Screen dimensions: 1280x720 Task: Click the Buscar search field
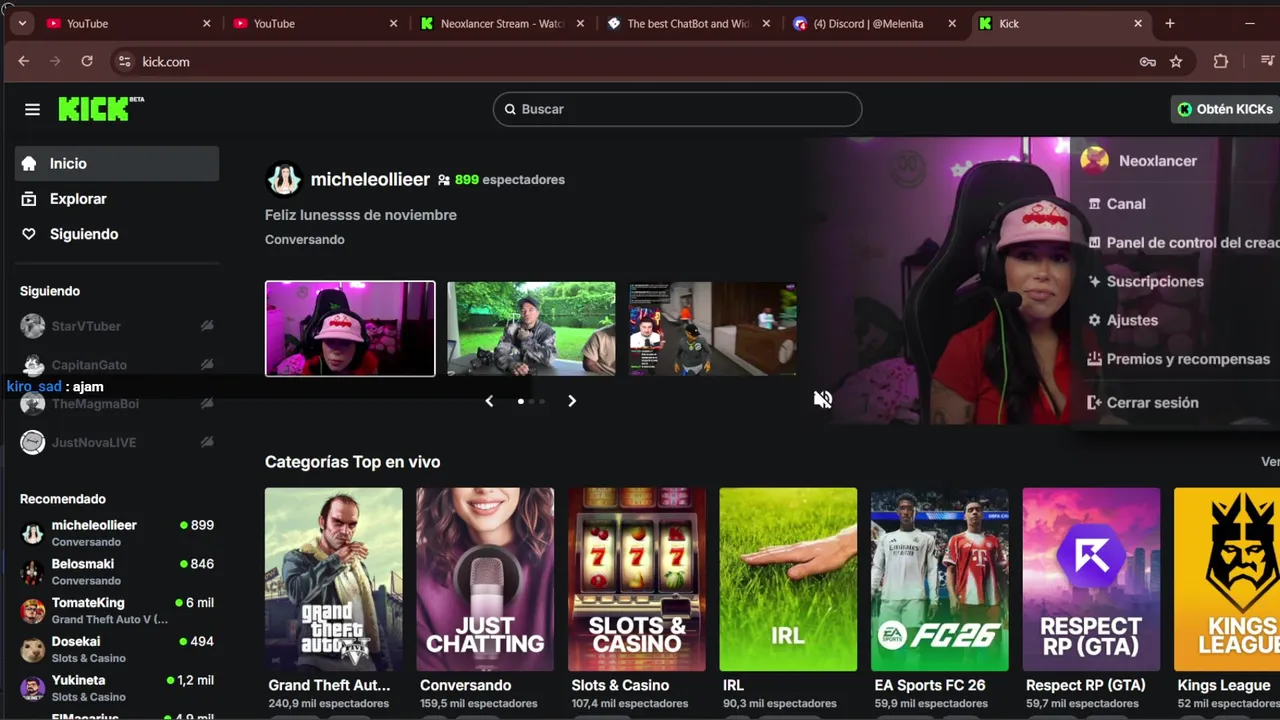[x=677, y=109]
